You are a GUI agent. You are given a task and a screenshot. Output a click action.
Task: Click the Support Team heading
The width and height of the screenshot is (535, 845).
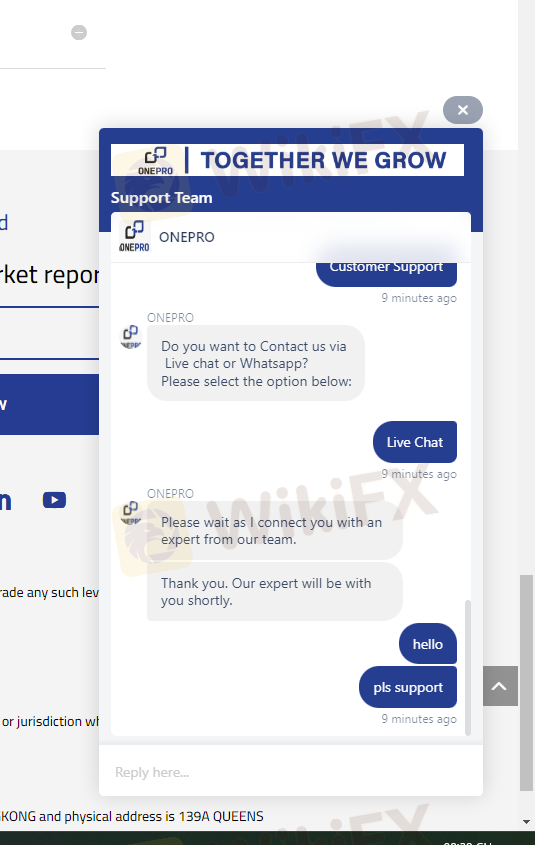click(x=162, y=198)
